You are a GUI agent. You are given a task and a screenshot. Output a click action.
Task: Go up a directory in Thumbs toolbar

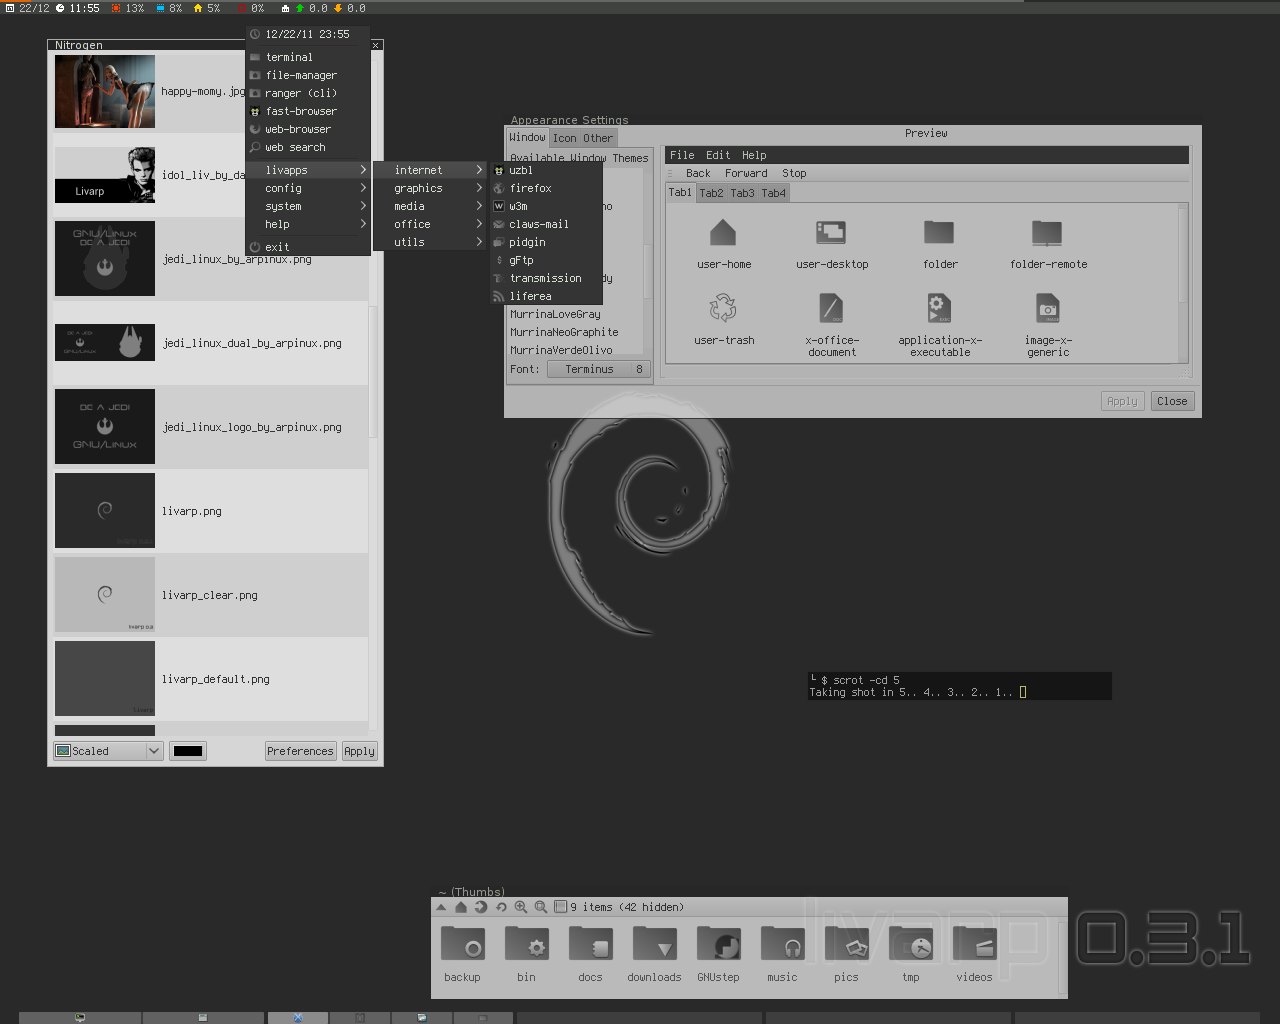pyautogui.click(x=441, y=907)
